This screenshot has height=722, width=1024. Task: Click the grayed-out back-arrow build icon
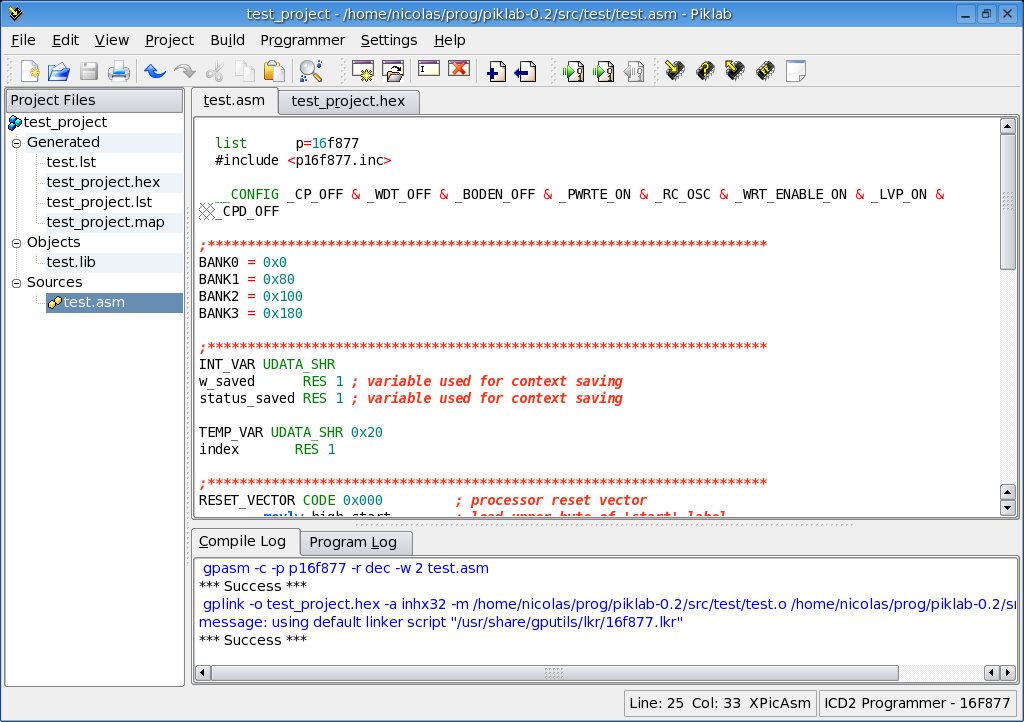click(x=633, y=71)
